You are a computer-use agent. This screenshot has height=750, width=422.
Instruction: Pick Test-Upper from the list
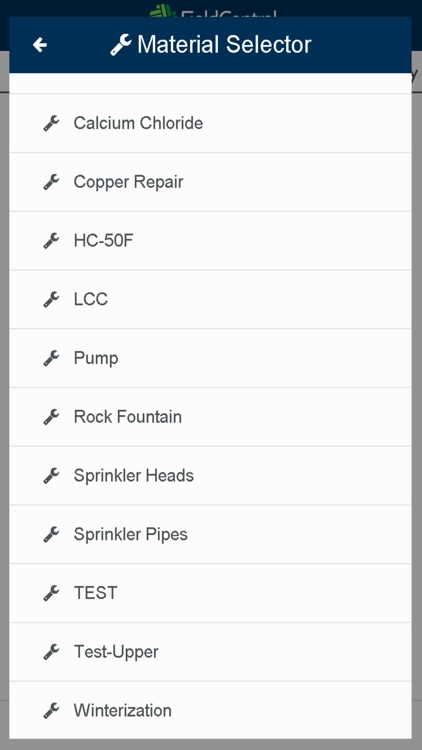pos(211,652)
